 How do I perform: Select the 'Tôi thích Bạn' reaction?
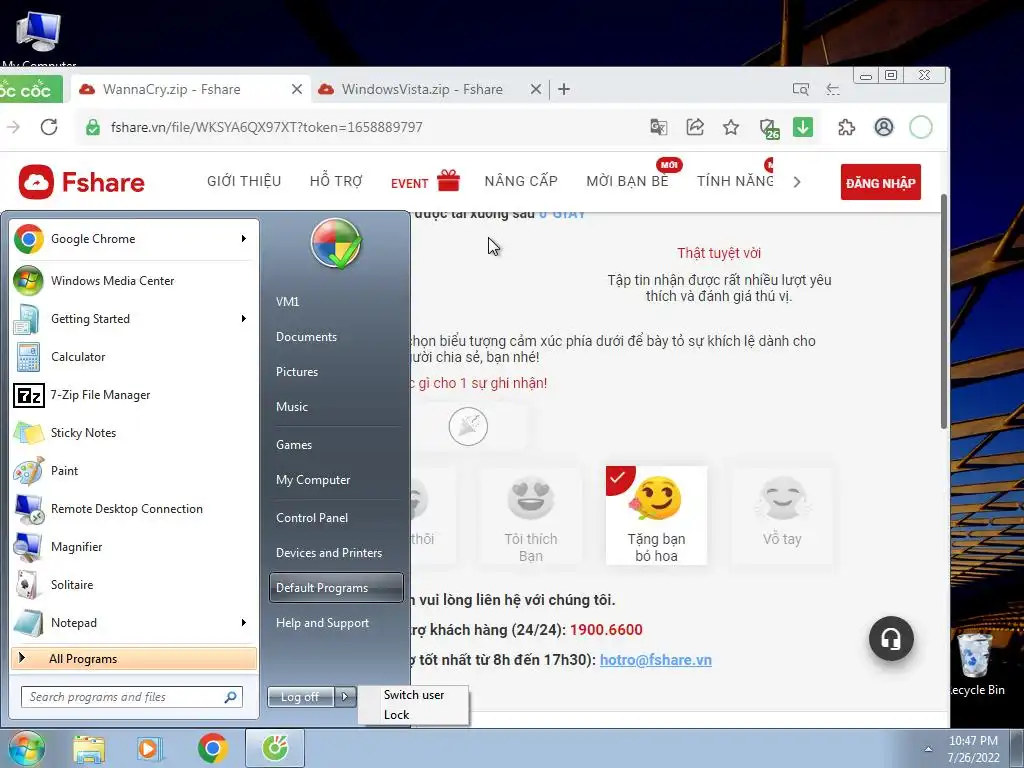(531, 515)
